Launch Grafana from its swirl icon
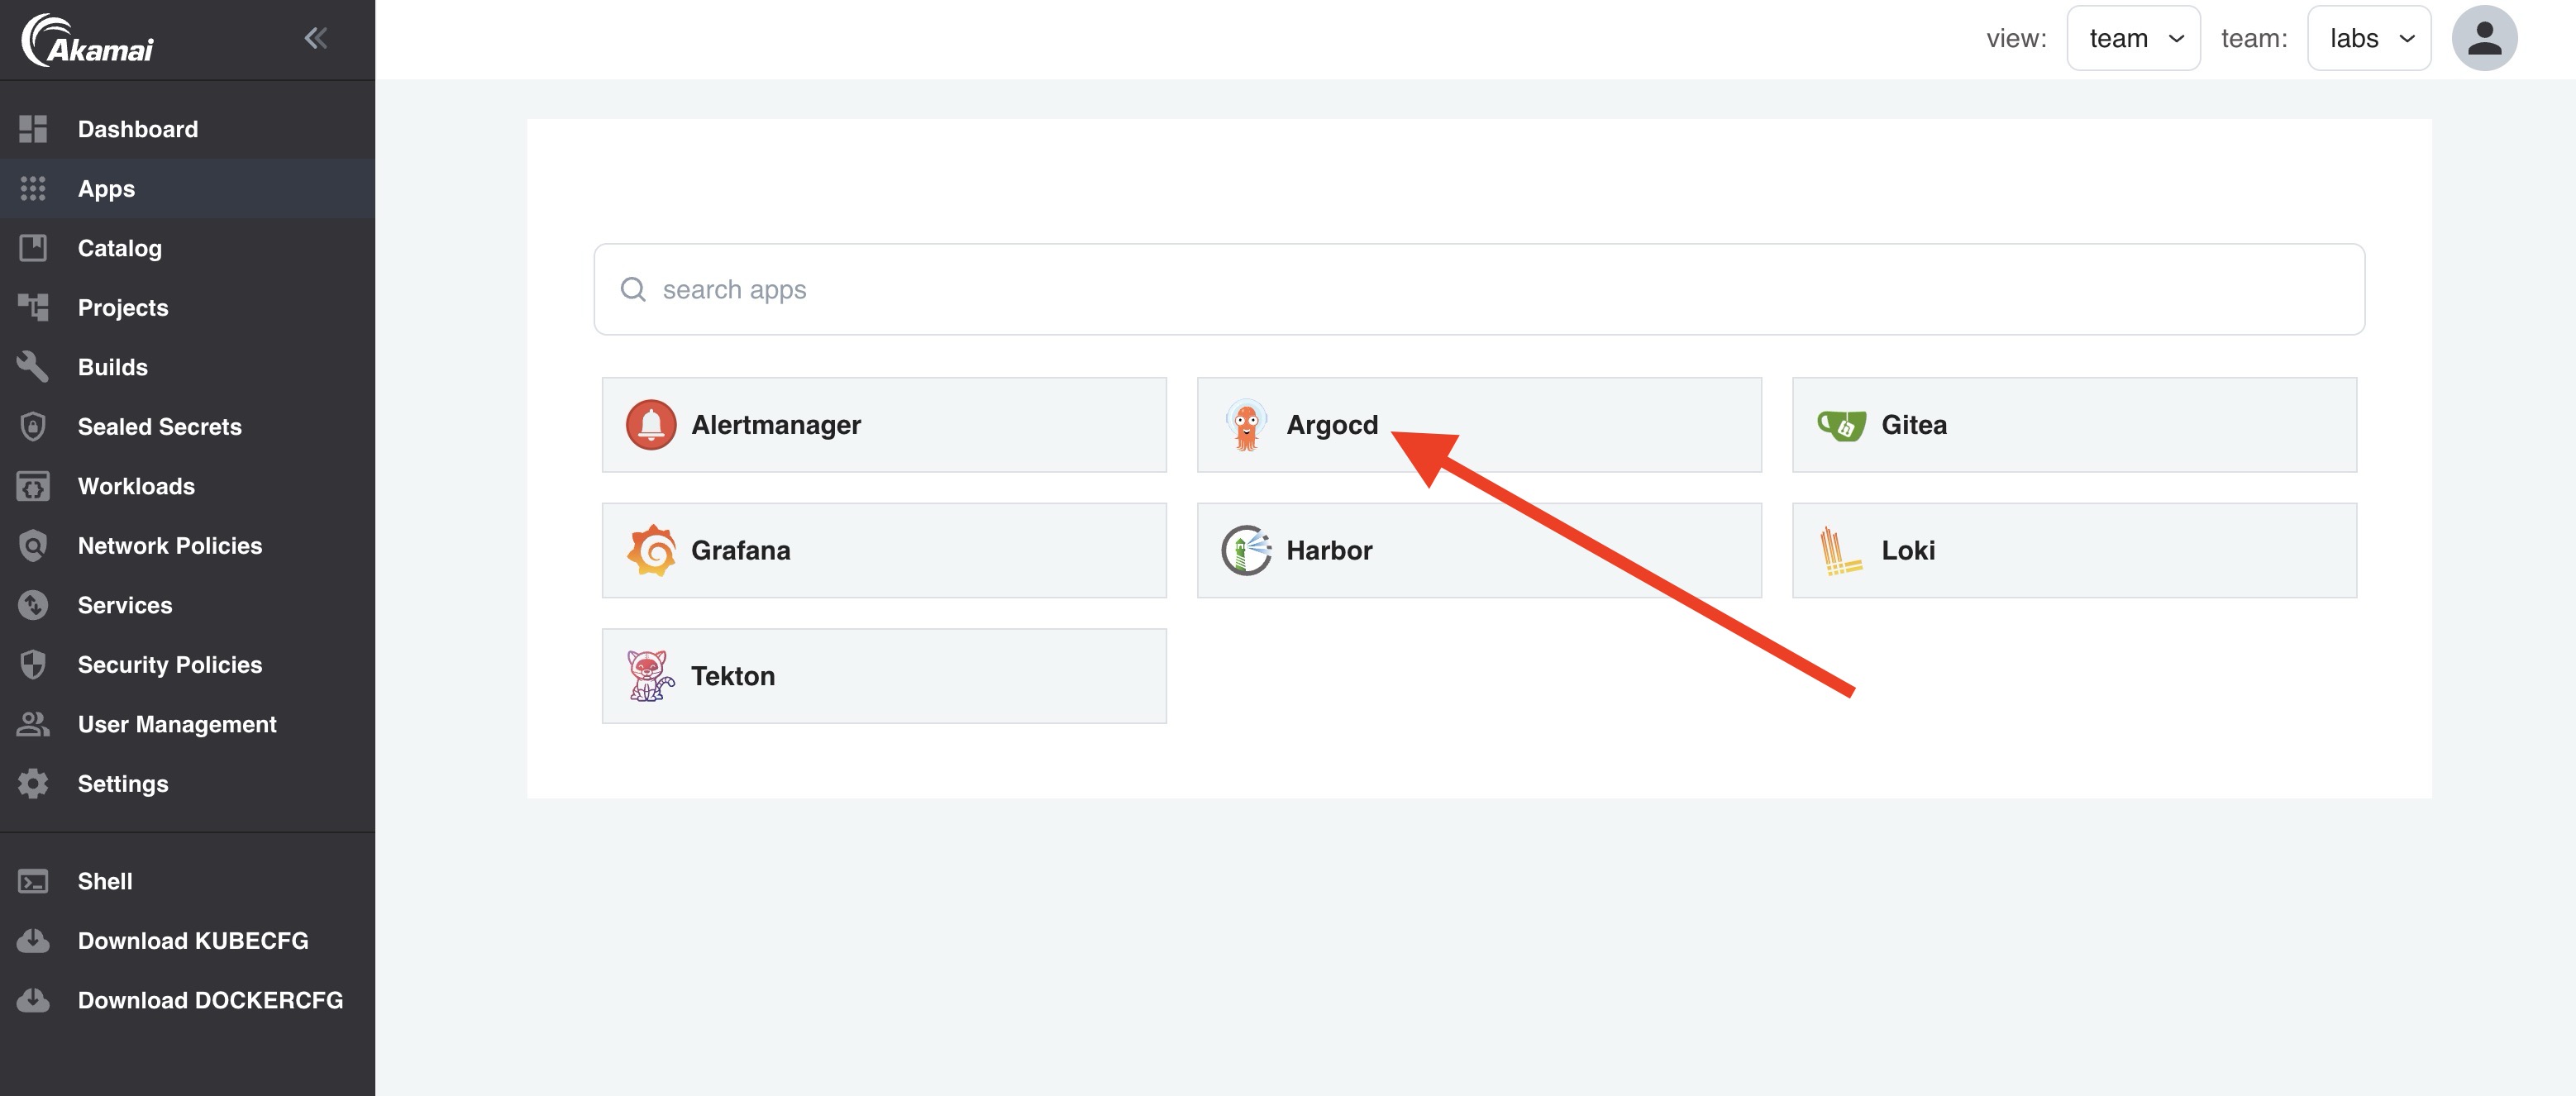 [x=651, y=550]
